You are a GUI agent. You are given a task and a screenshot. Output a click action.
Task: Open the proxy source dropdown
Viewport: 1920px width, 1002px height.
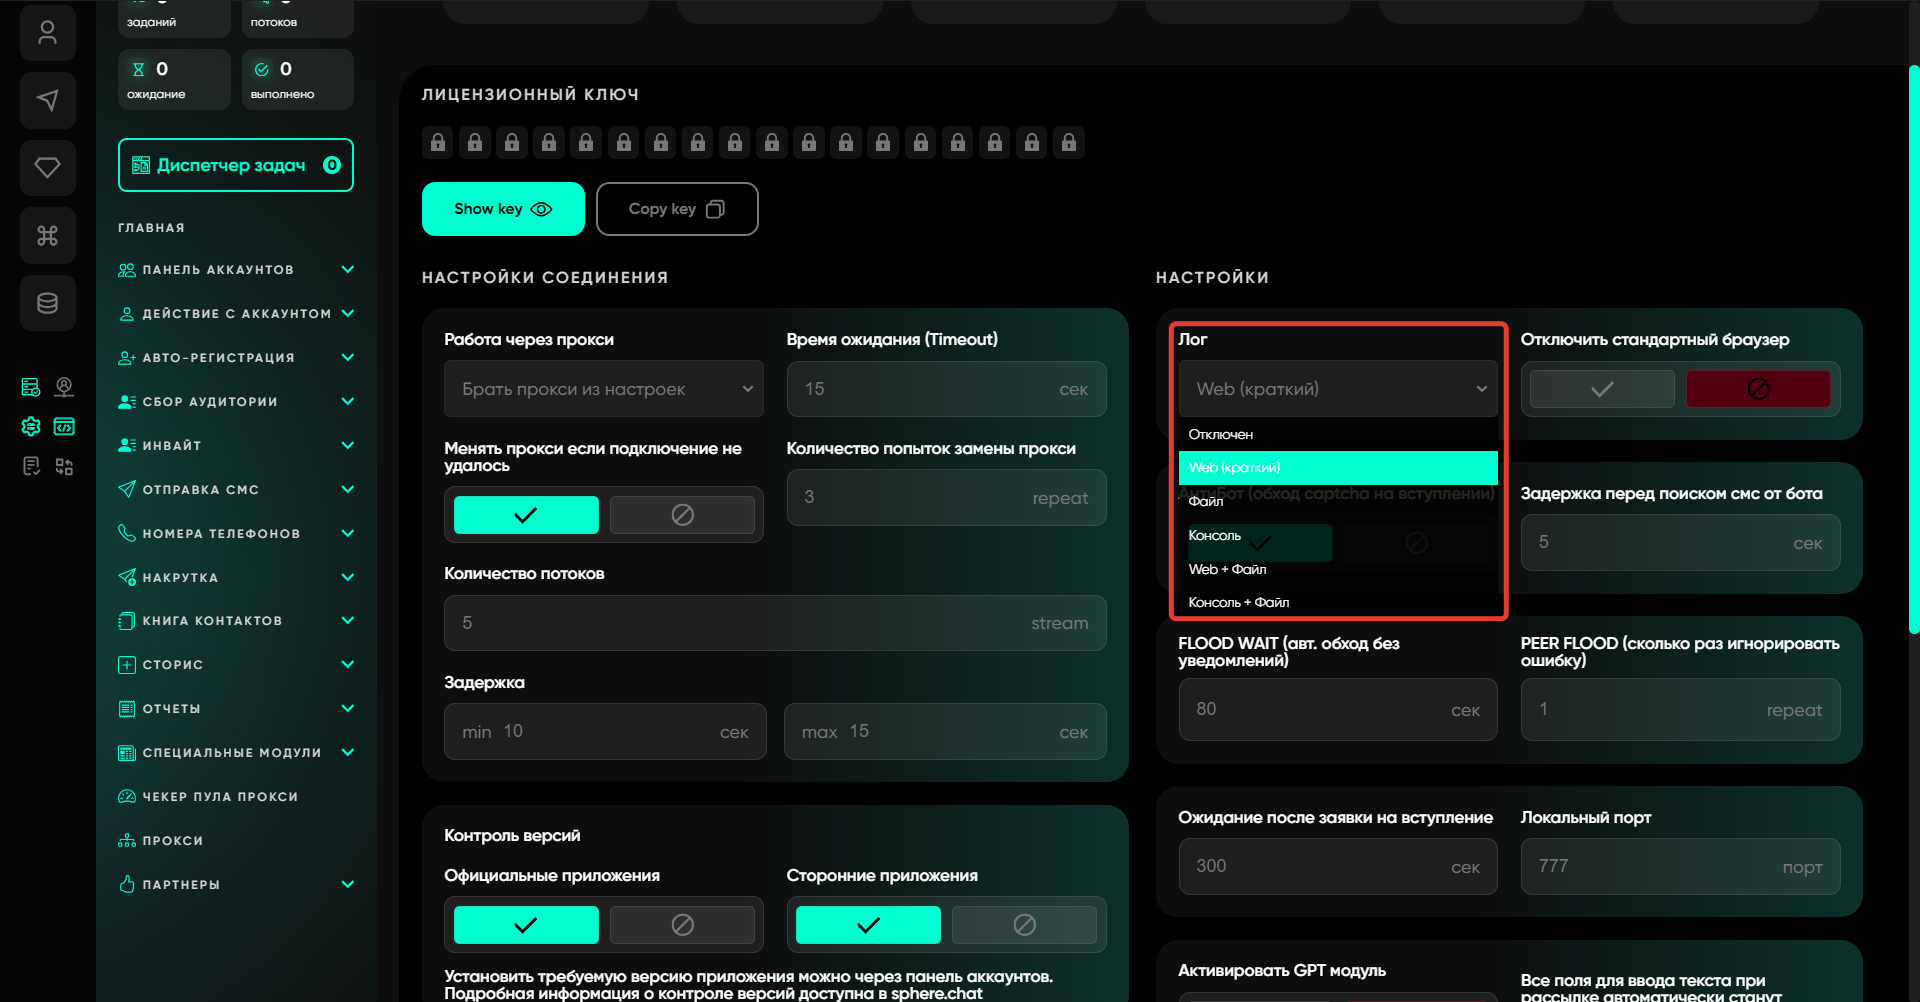603,389
